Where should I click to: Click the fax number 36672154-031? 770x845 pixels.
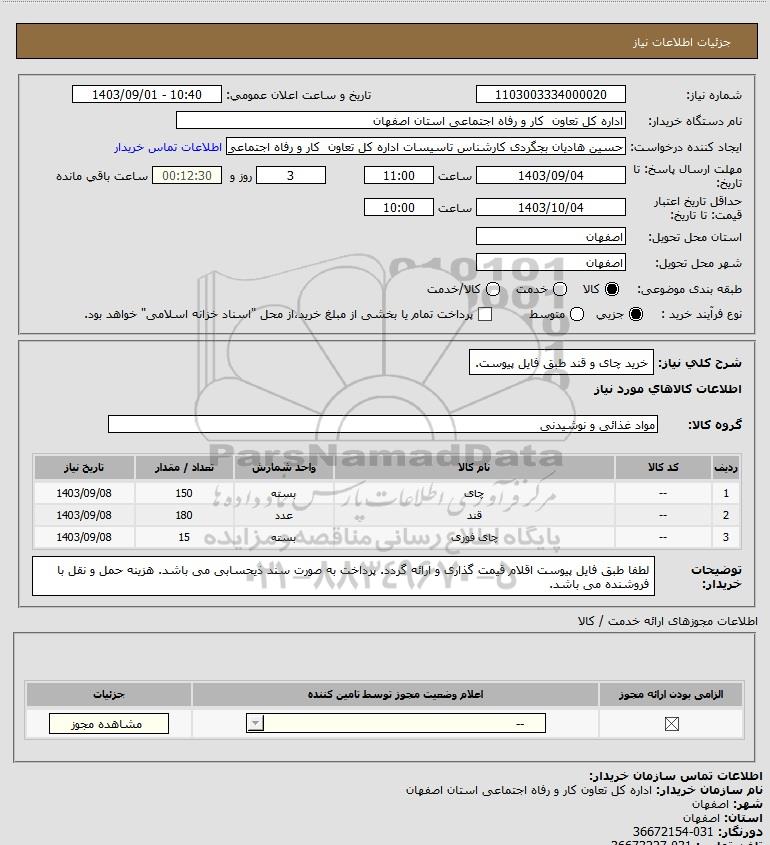click(672, 832)
